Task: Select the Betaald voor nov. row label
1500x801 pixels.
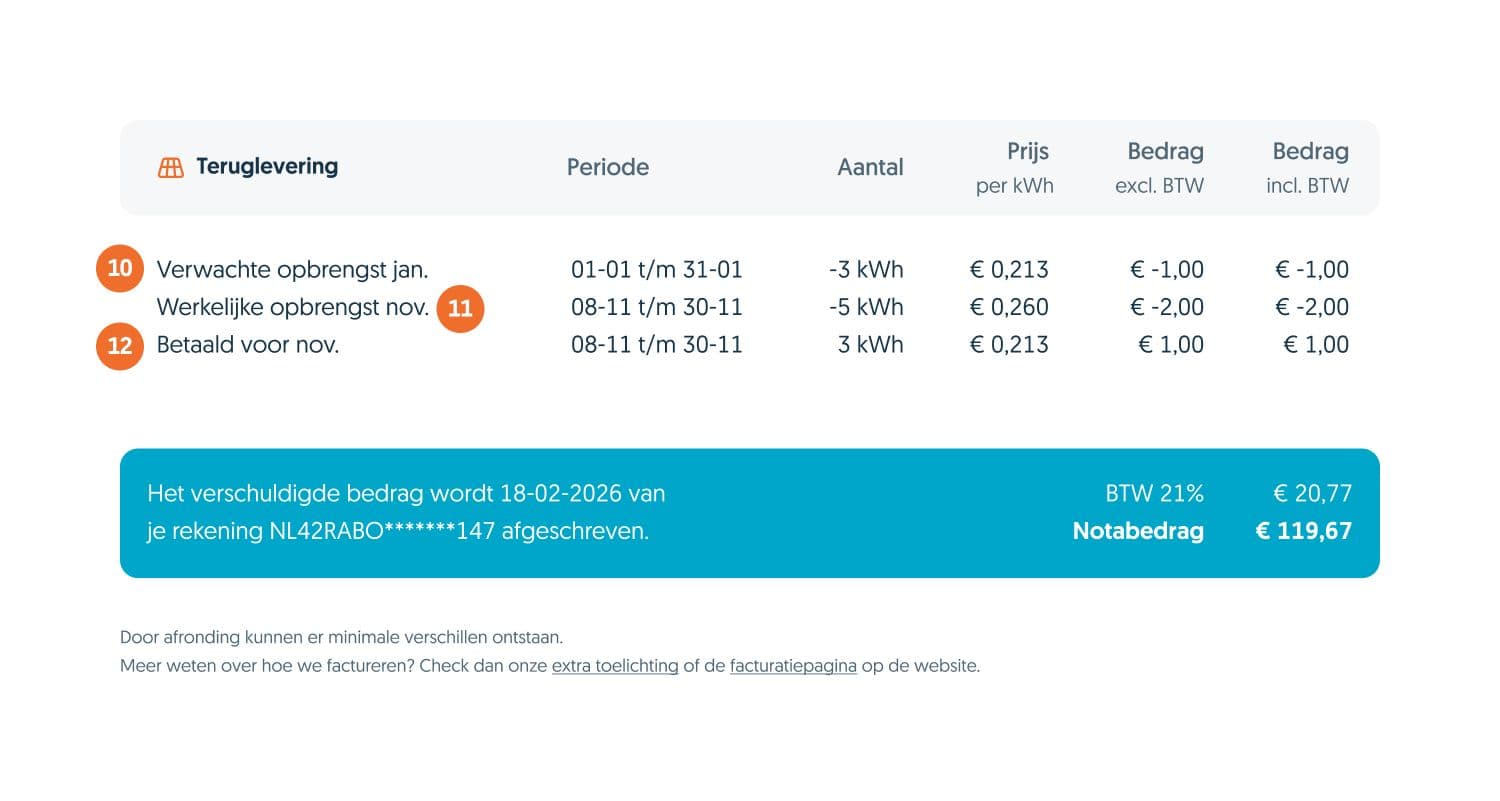Action: click(x=248, y=345)
